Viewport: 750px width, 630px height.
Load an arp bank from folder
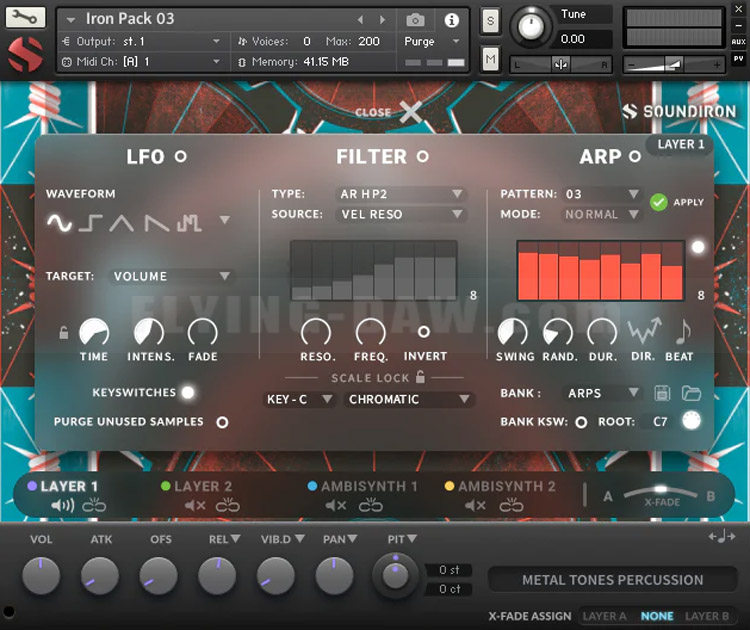click(x=691, y=393)
